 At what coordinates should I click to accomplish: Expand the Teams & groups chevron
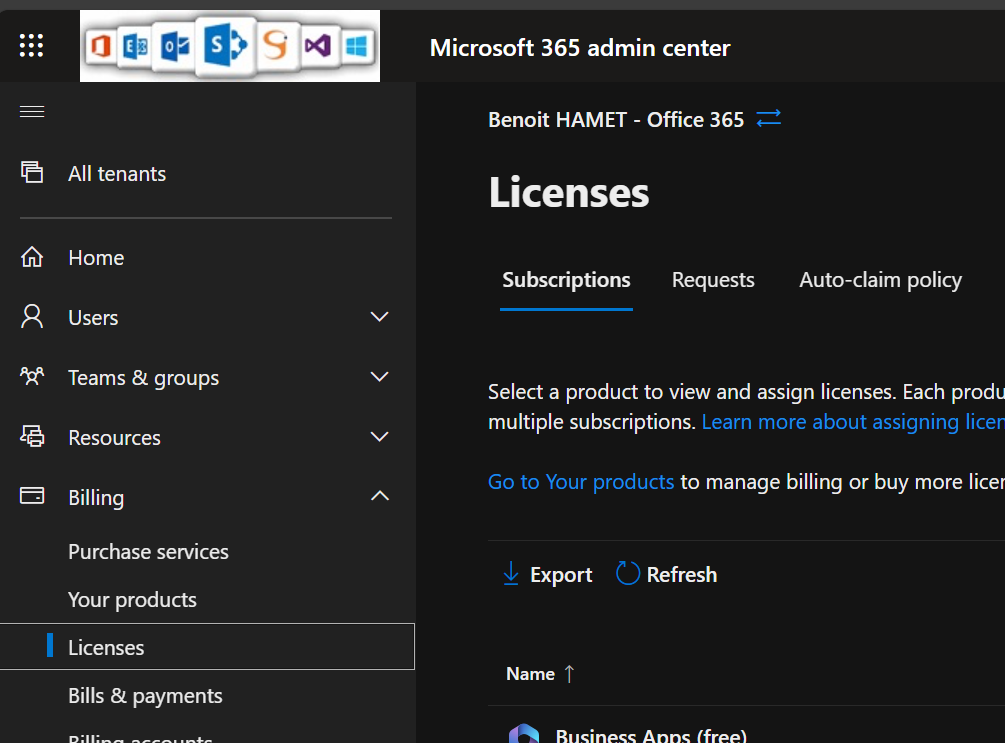(379, 377)
